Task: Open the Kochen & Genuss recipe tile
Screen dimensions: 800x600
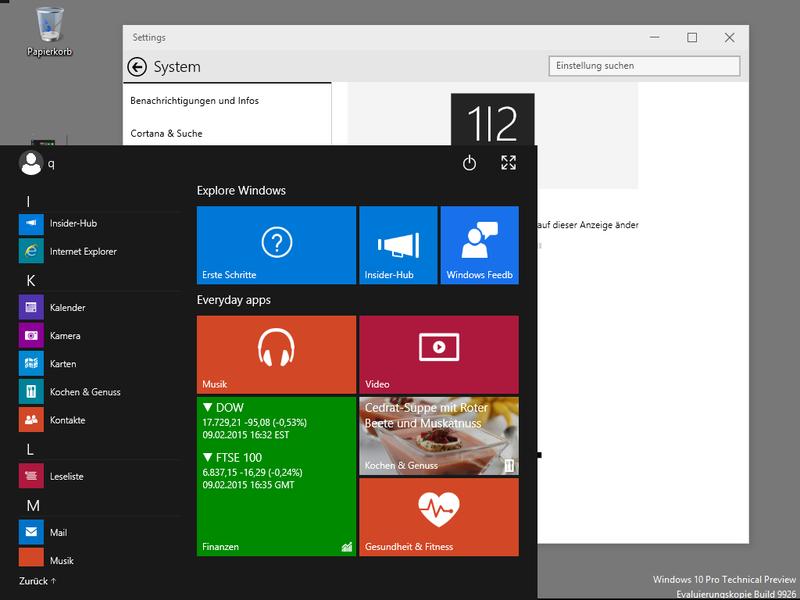Action: point(439,436)
